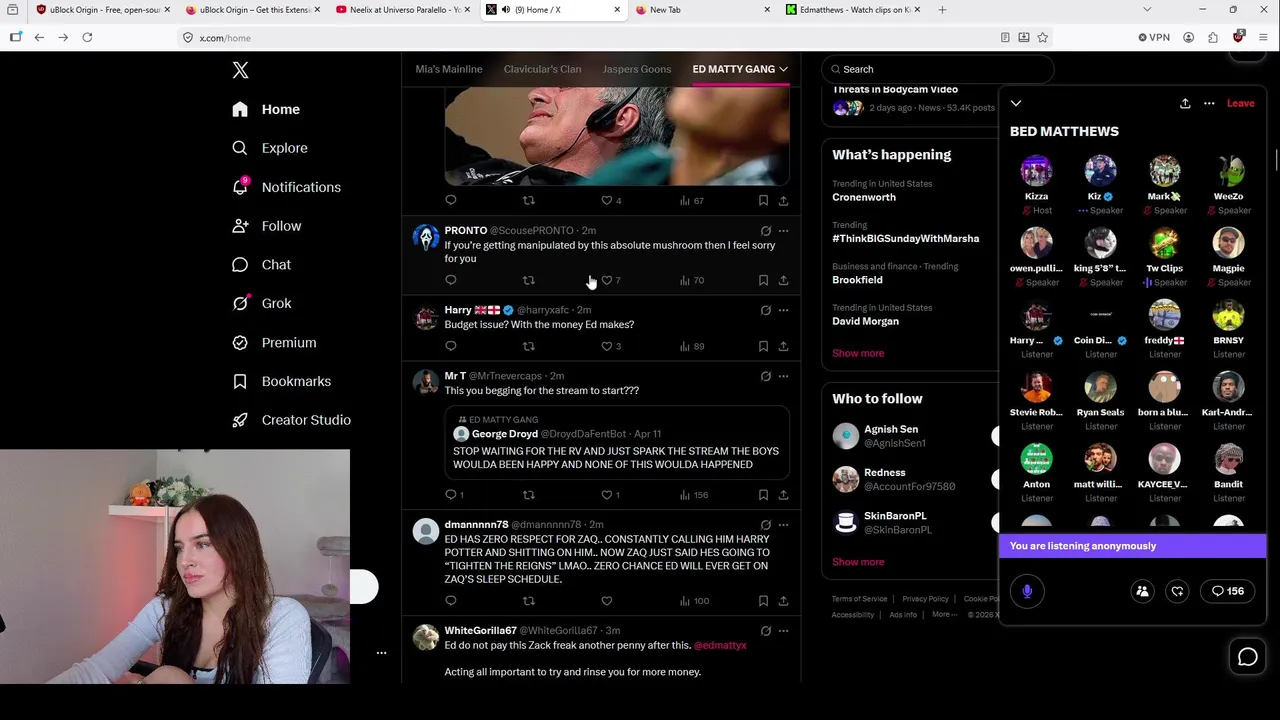Like Harry's Budget issue post

[x=606, y=346]
